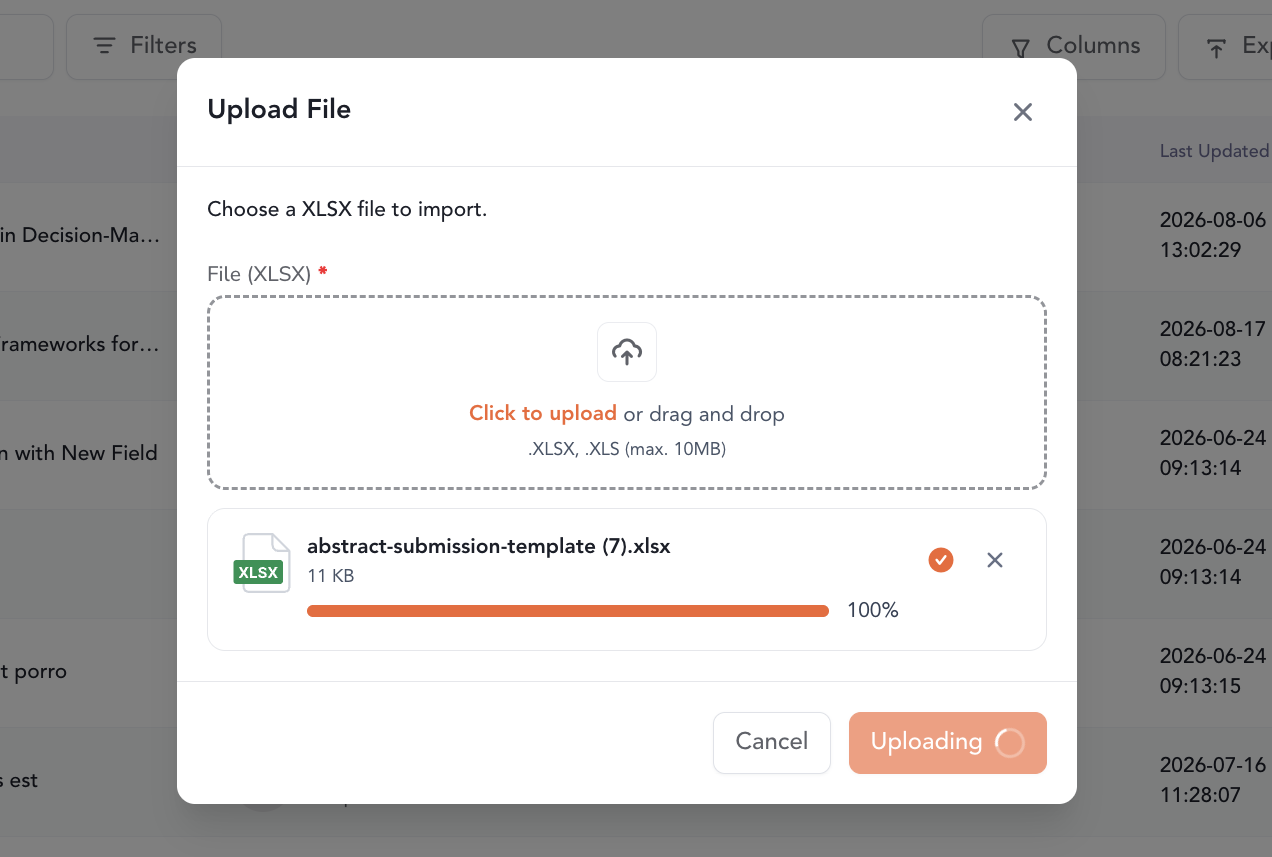Click the Filters icon in the toolbar
Image resolution: width=1272 pixels, height=857 pixels.
click(104, 46)
